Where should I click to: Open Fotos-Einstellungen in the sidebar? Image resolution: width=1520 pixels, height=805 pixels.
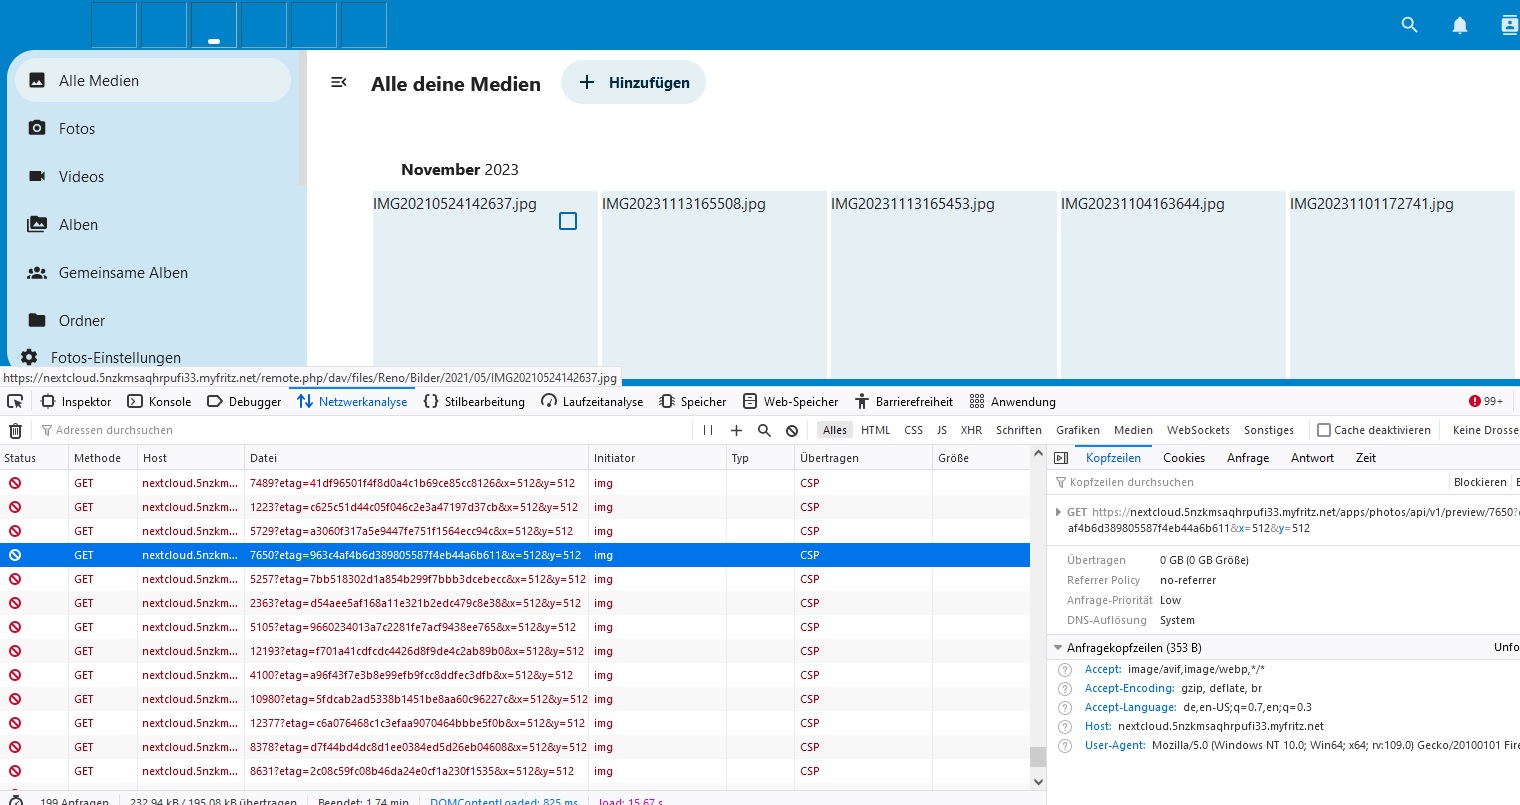[115, 357]
